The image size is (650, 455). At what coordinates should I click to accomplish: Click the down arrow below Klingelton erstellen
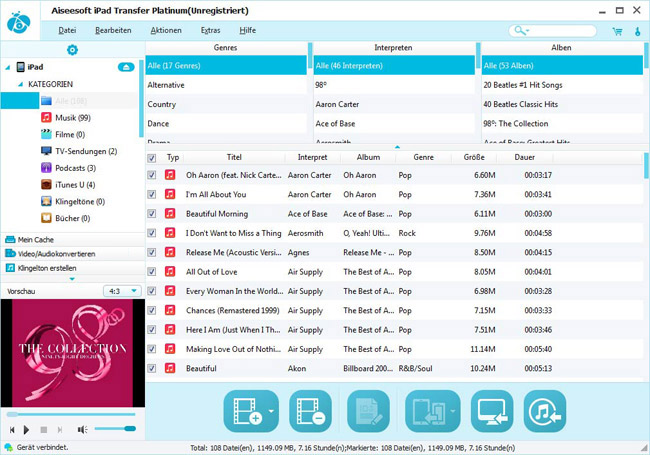tap(73, 279)
